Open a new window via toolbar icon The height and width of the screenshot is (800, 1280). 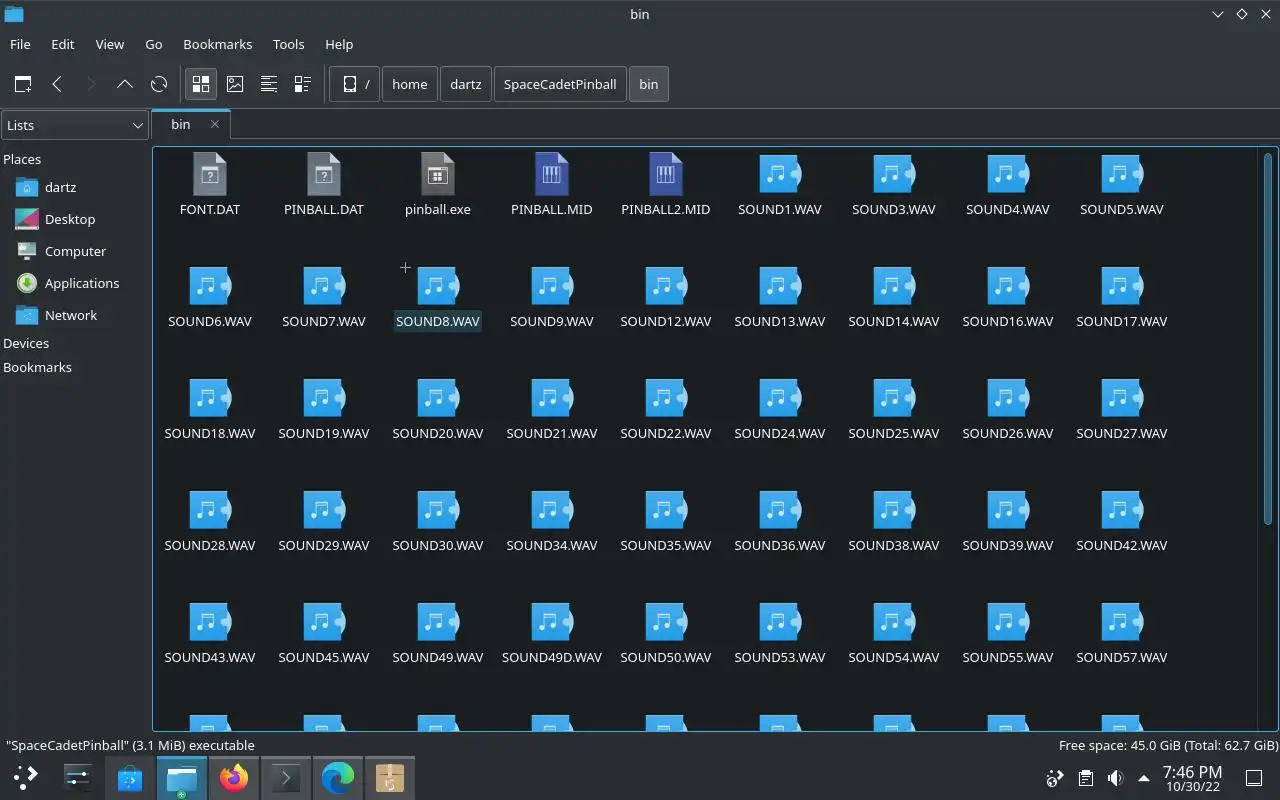(x=23, y=84)
